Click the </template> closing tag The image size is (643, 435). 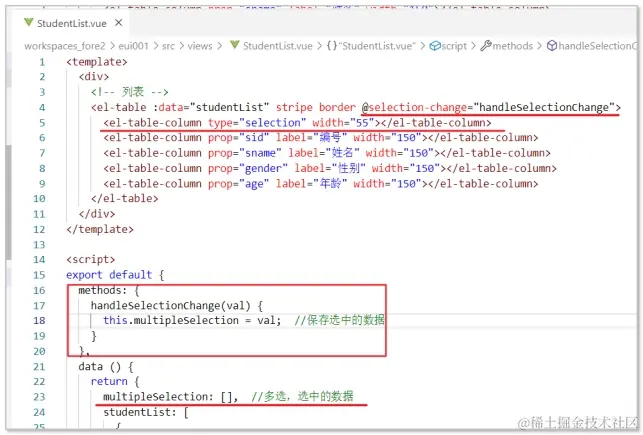click(100, 229)
